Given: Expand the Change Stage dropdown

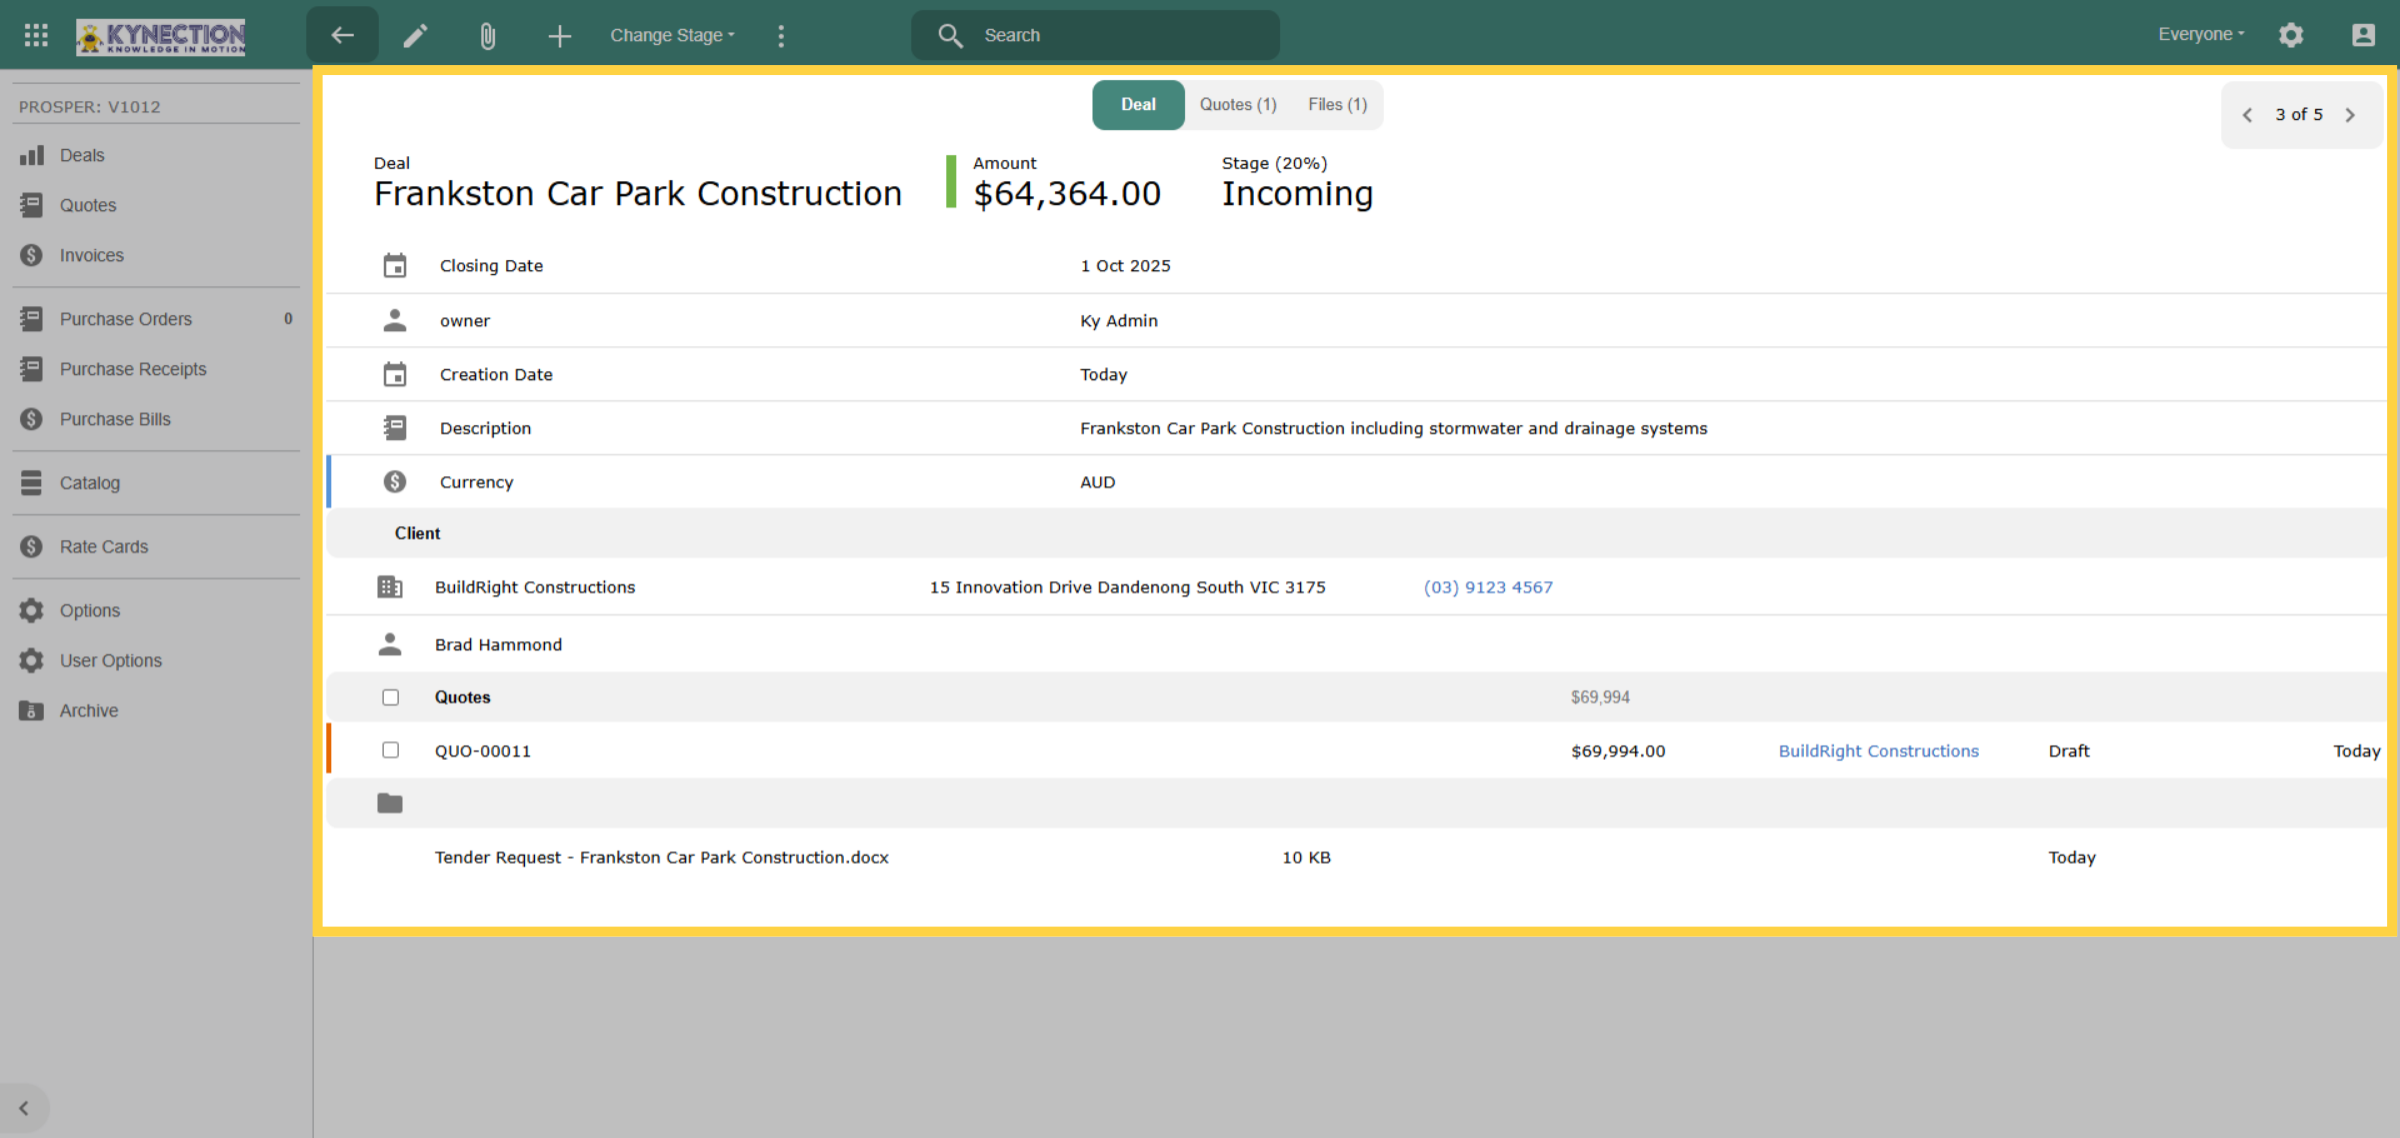Looking at the screenshot, I should [673, 35].
